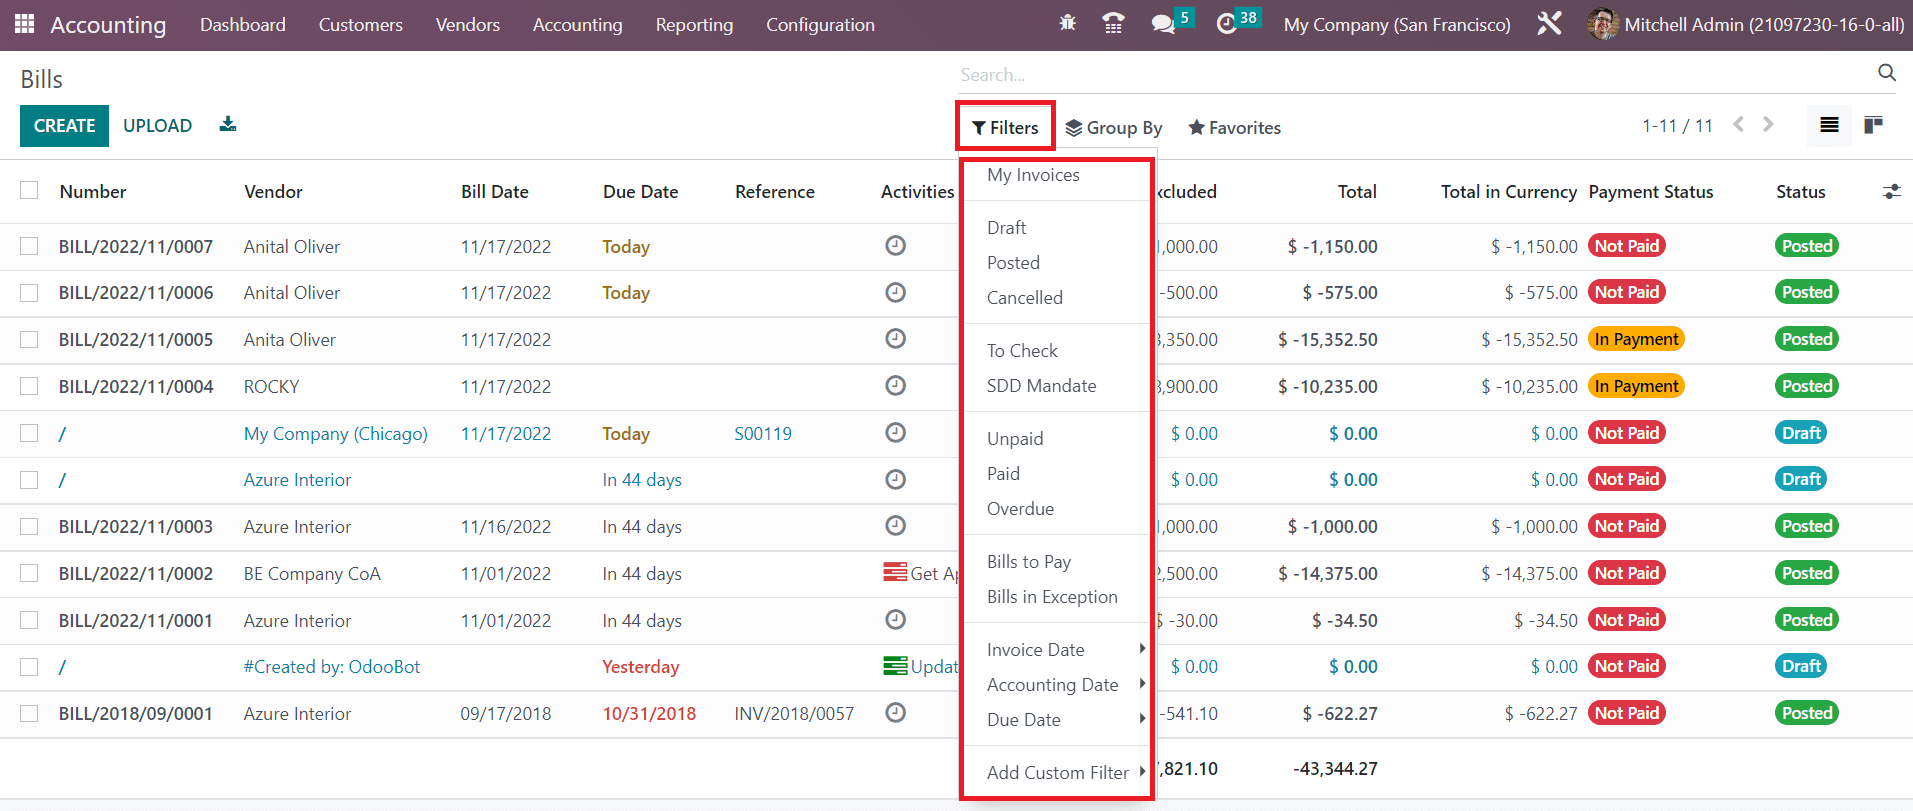Open the clock activities icon in navbar

coord(1227,24)
